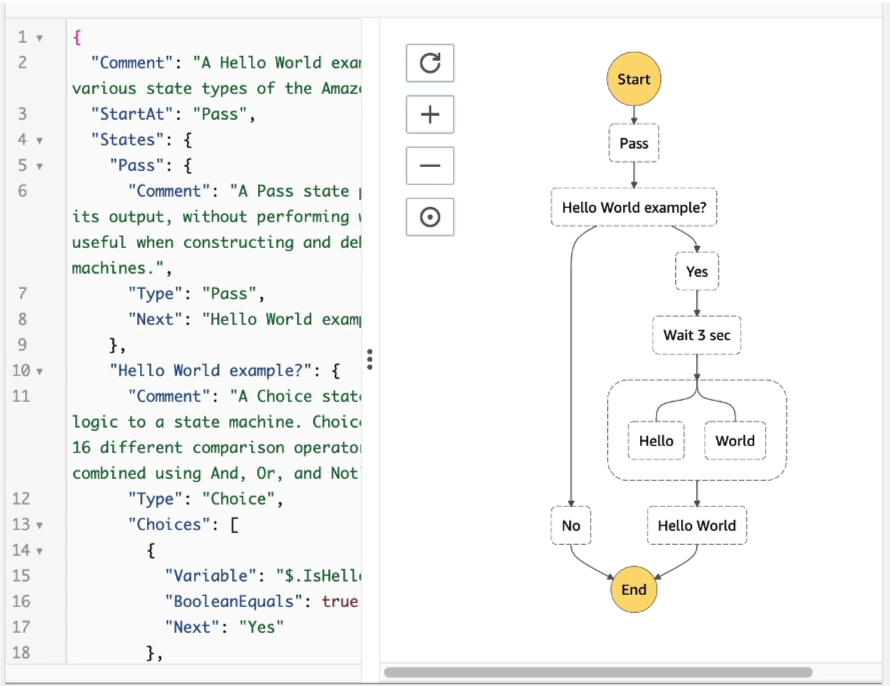Click the "Comment" key on line 6
This screenshot has height=686, width=890.
(x=169, y=191)
